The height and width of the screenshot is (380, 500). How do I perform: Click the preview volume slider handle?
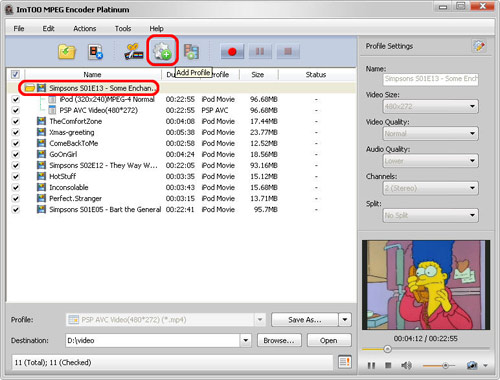[x=446, y=366]
